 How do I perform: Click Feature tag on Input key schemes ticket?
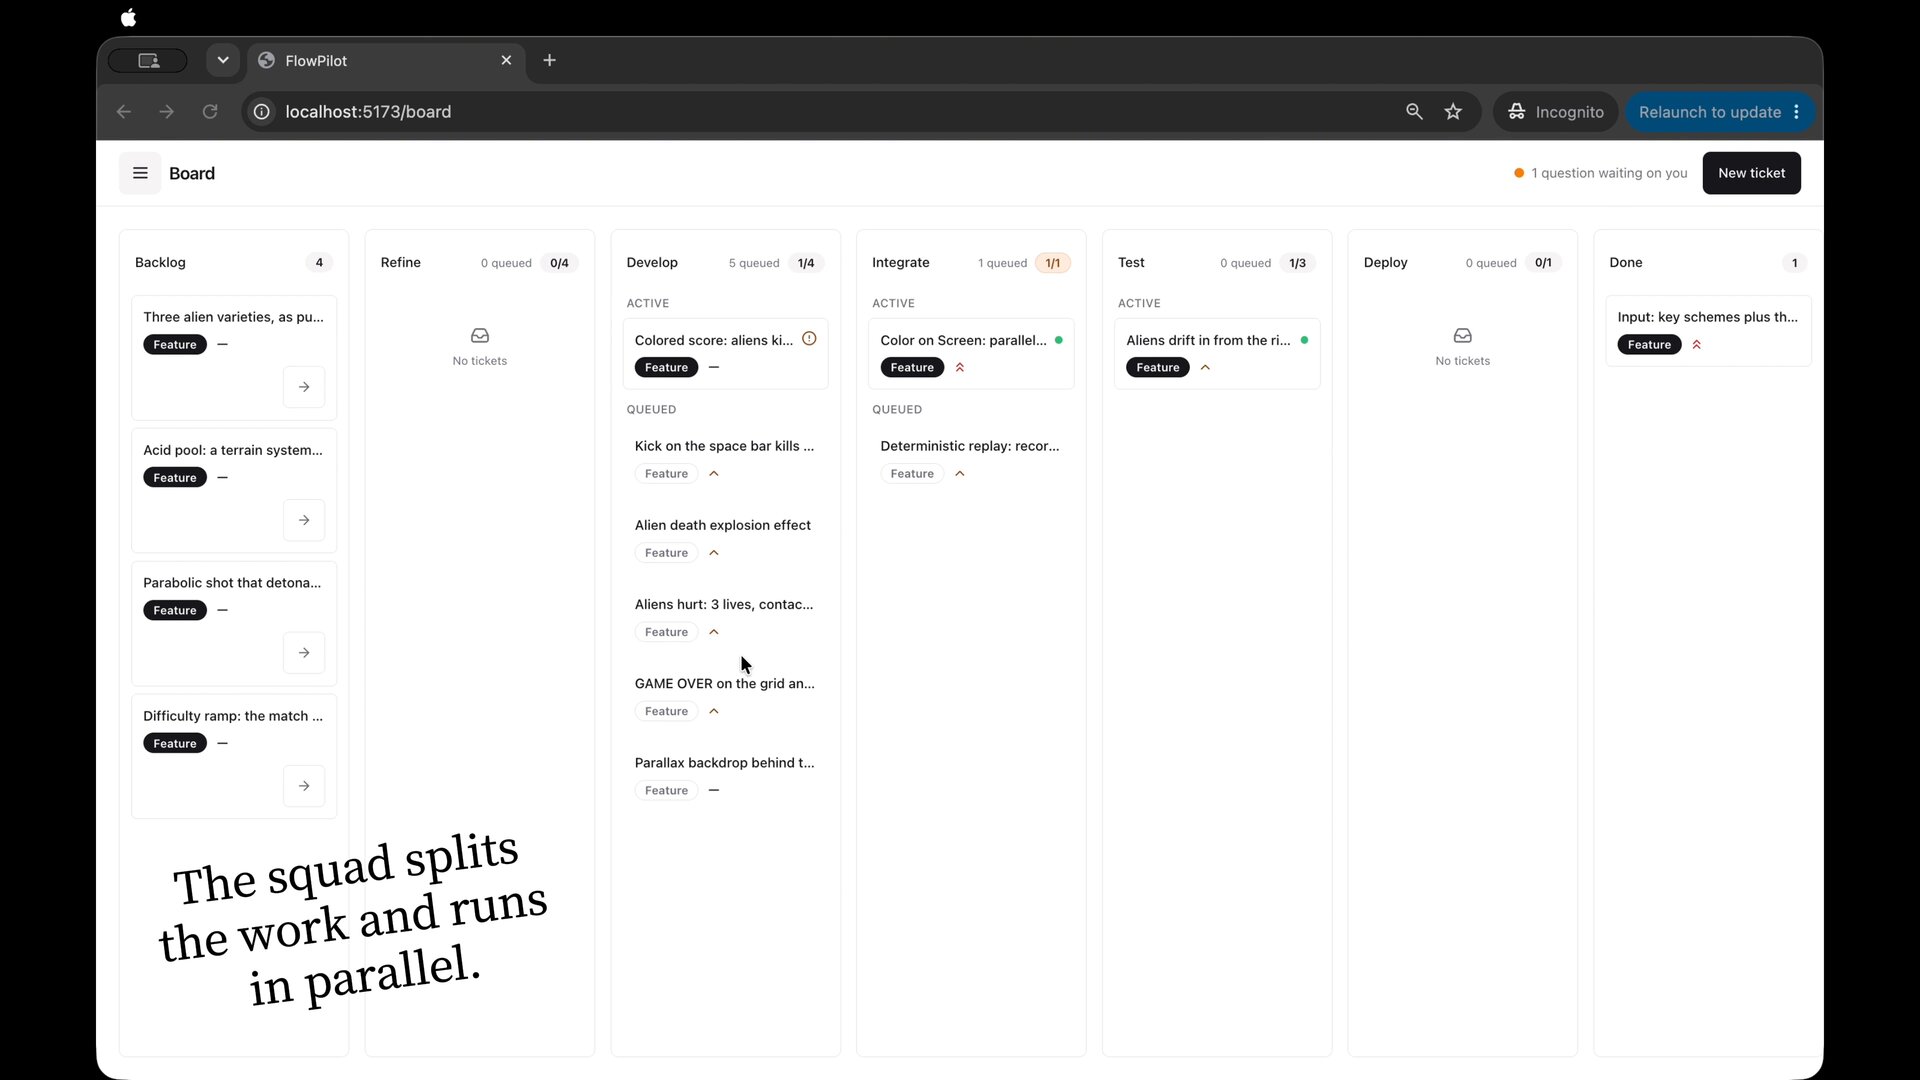[x=1649, y=345]
